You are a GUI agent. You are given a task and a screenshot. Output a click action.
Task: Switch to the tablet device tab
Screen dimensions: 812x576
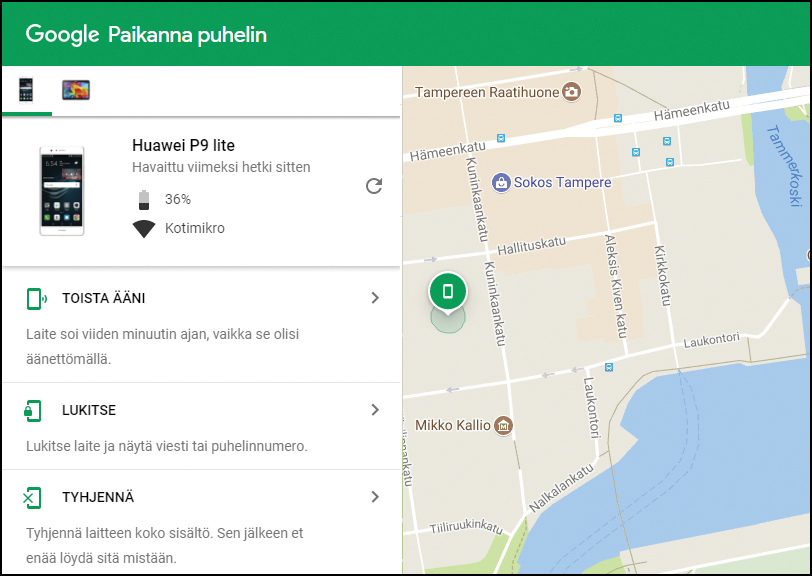tap(74, 88)
